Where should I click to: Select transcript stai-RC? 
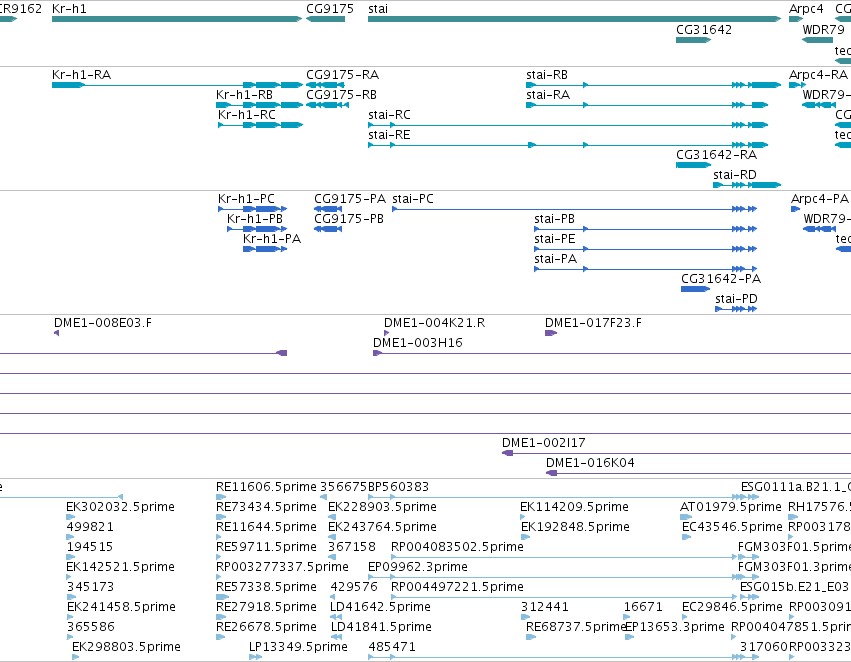tap(568, 125)
